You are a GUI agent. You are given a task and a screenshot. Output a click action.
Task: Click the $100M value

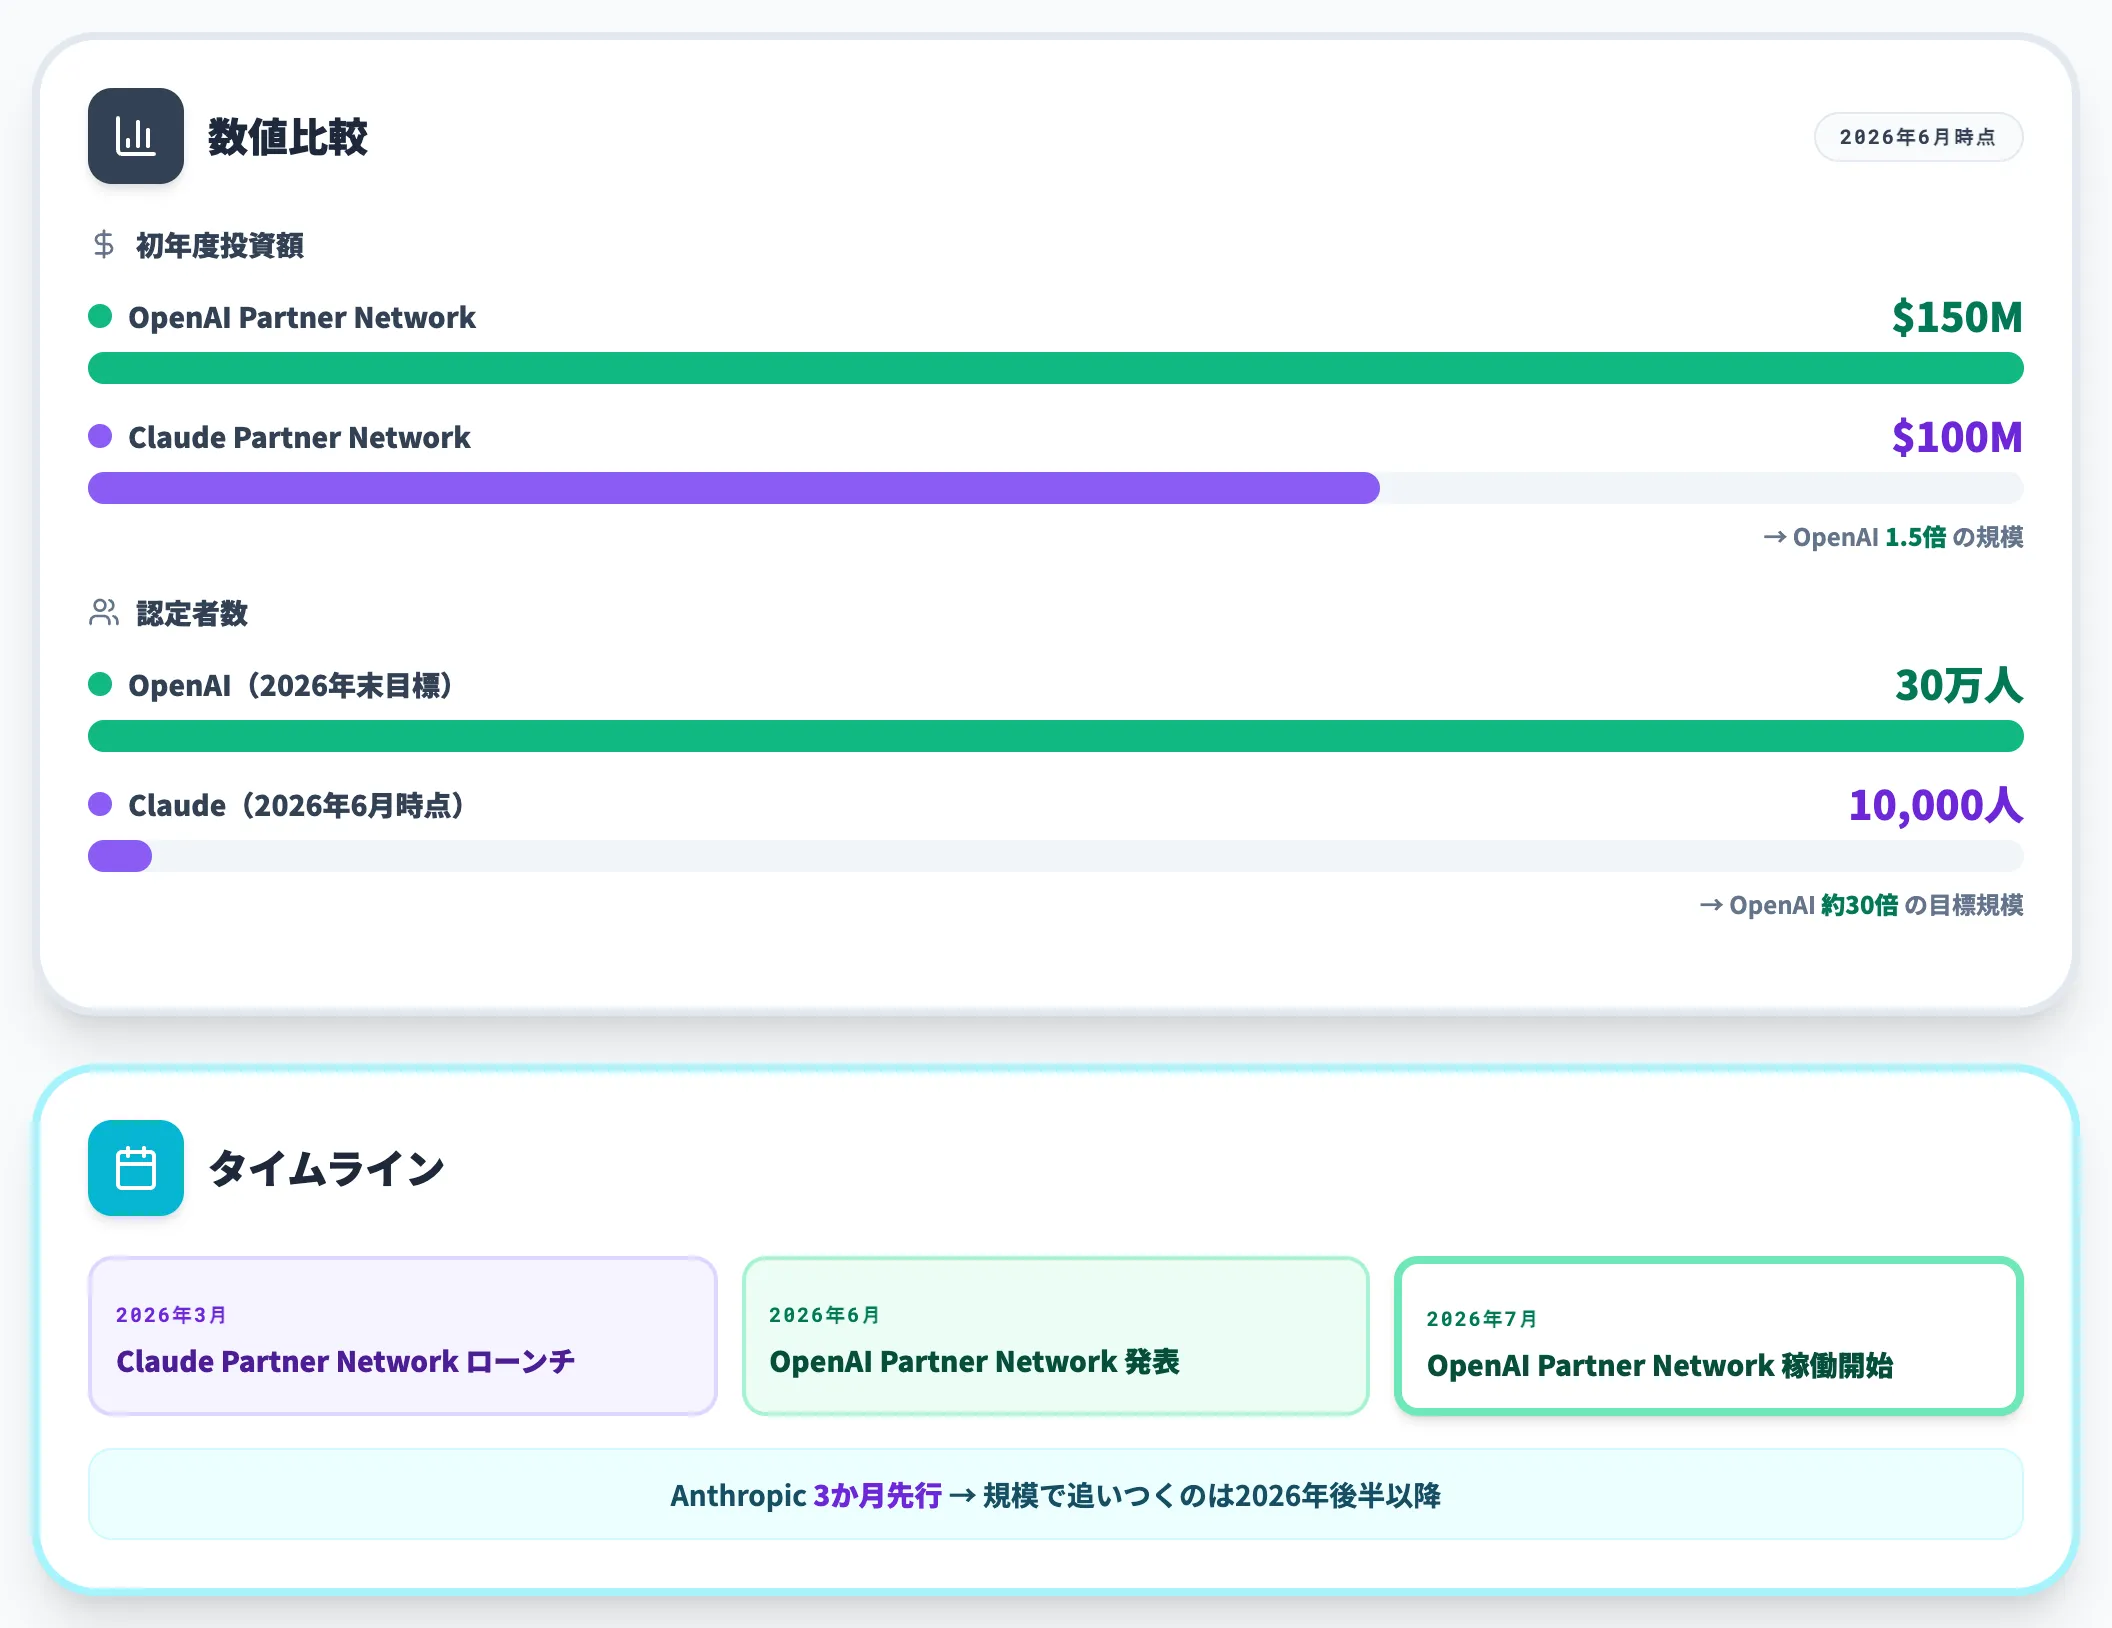(x=1957, y=437)
